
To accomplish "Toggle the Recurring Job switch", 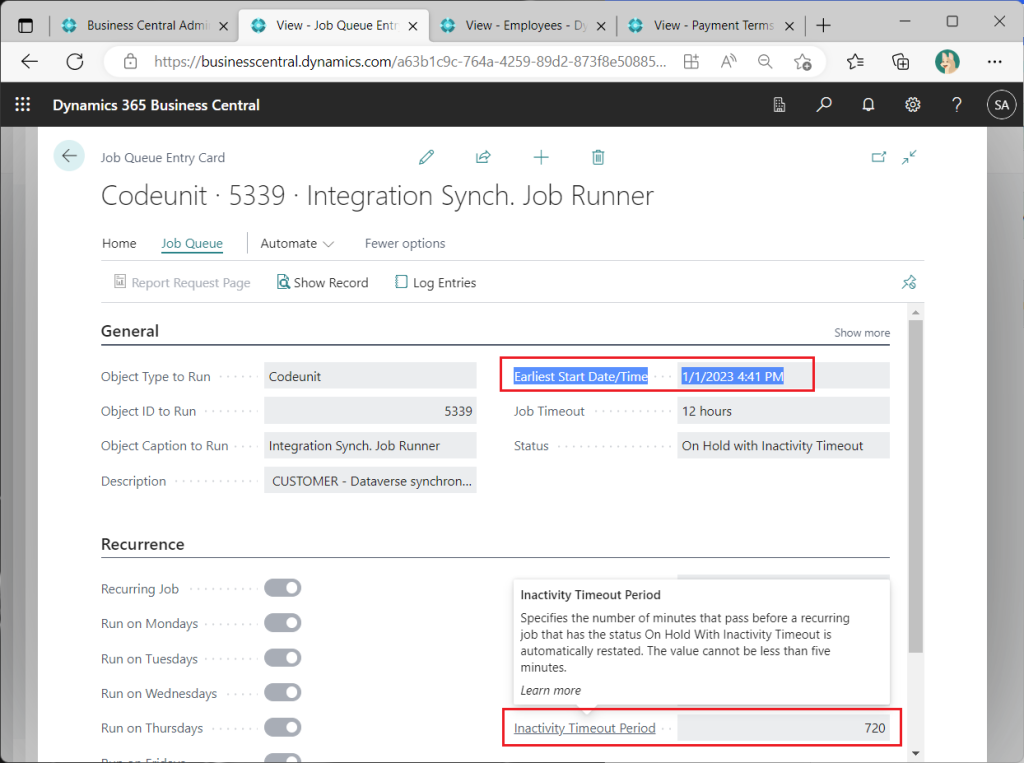I will point(282,588).
